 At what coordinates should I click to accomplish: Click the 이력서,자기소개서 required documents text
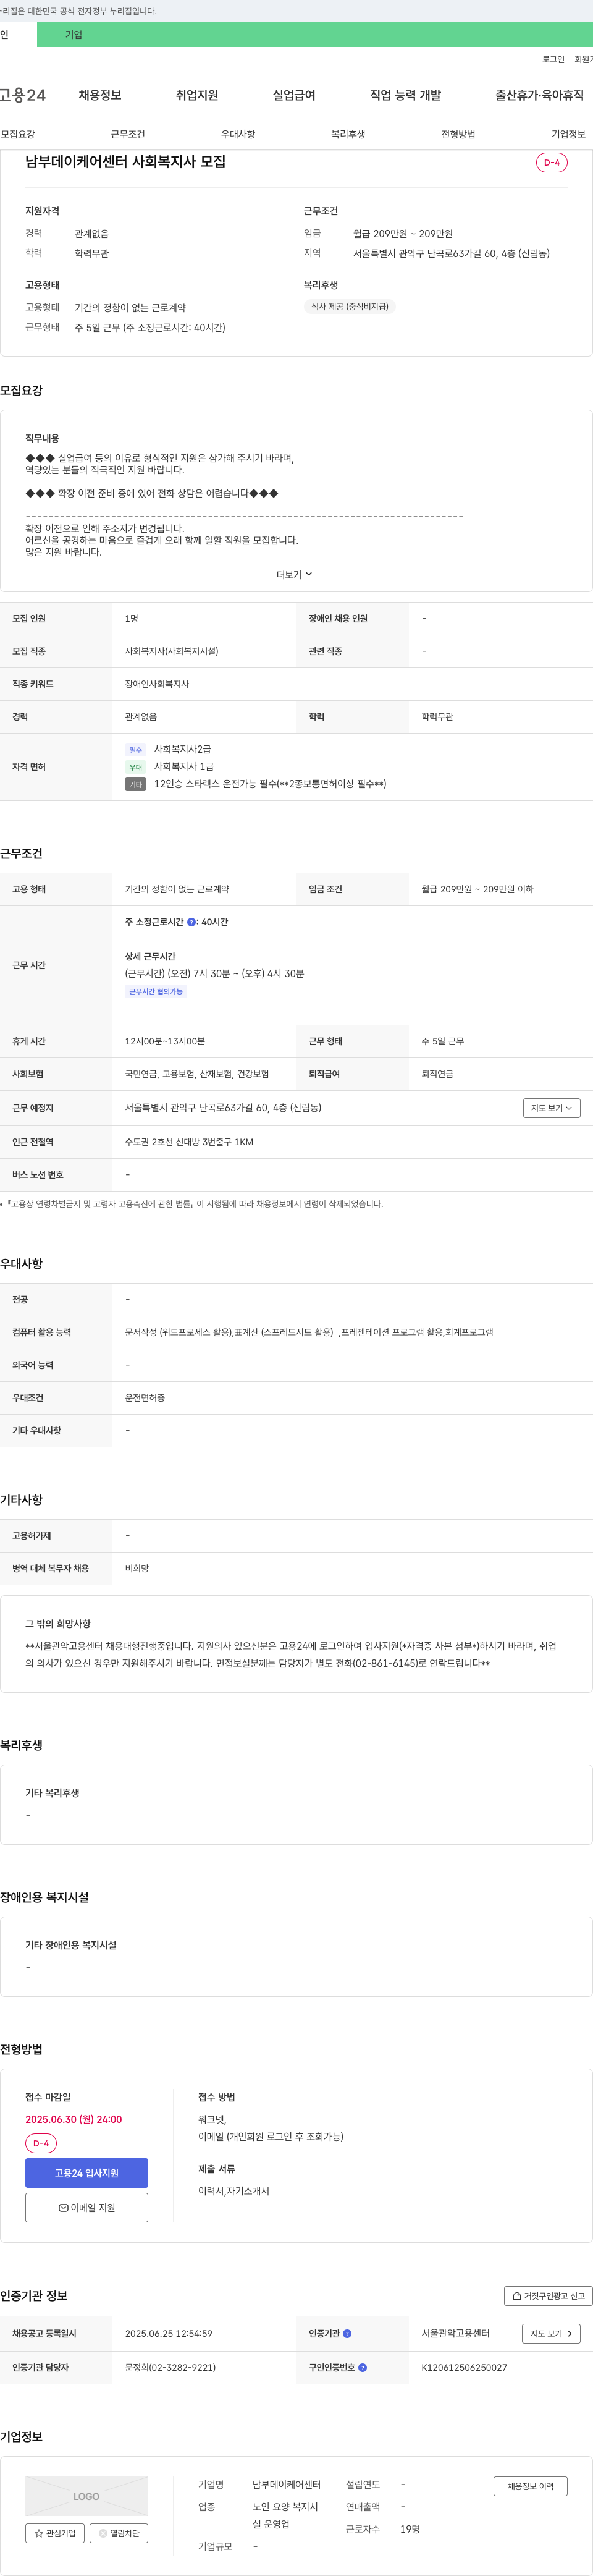[x=233, y=2191]
